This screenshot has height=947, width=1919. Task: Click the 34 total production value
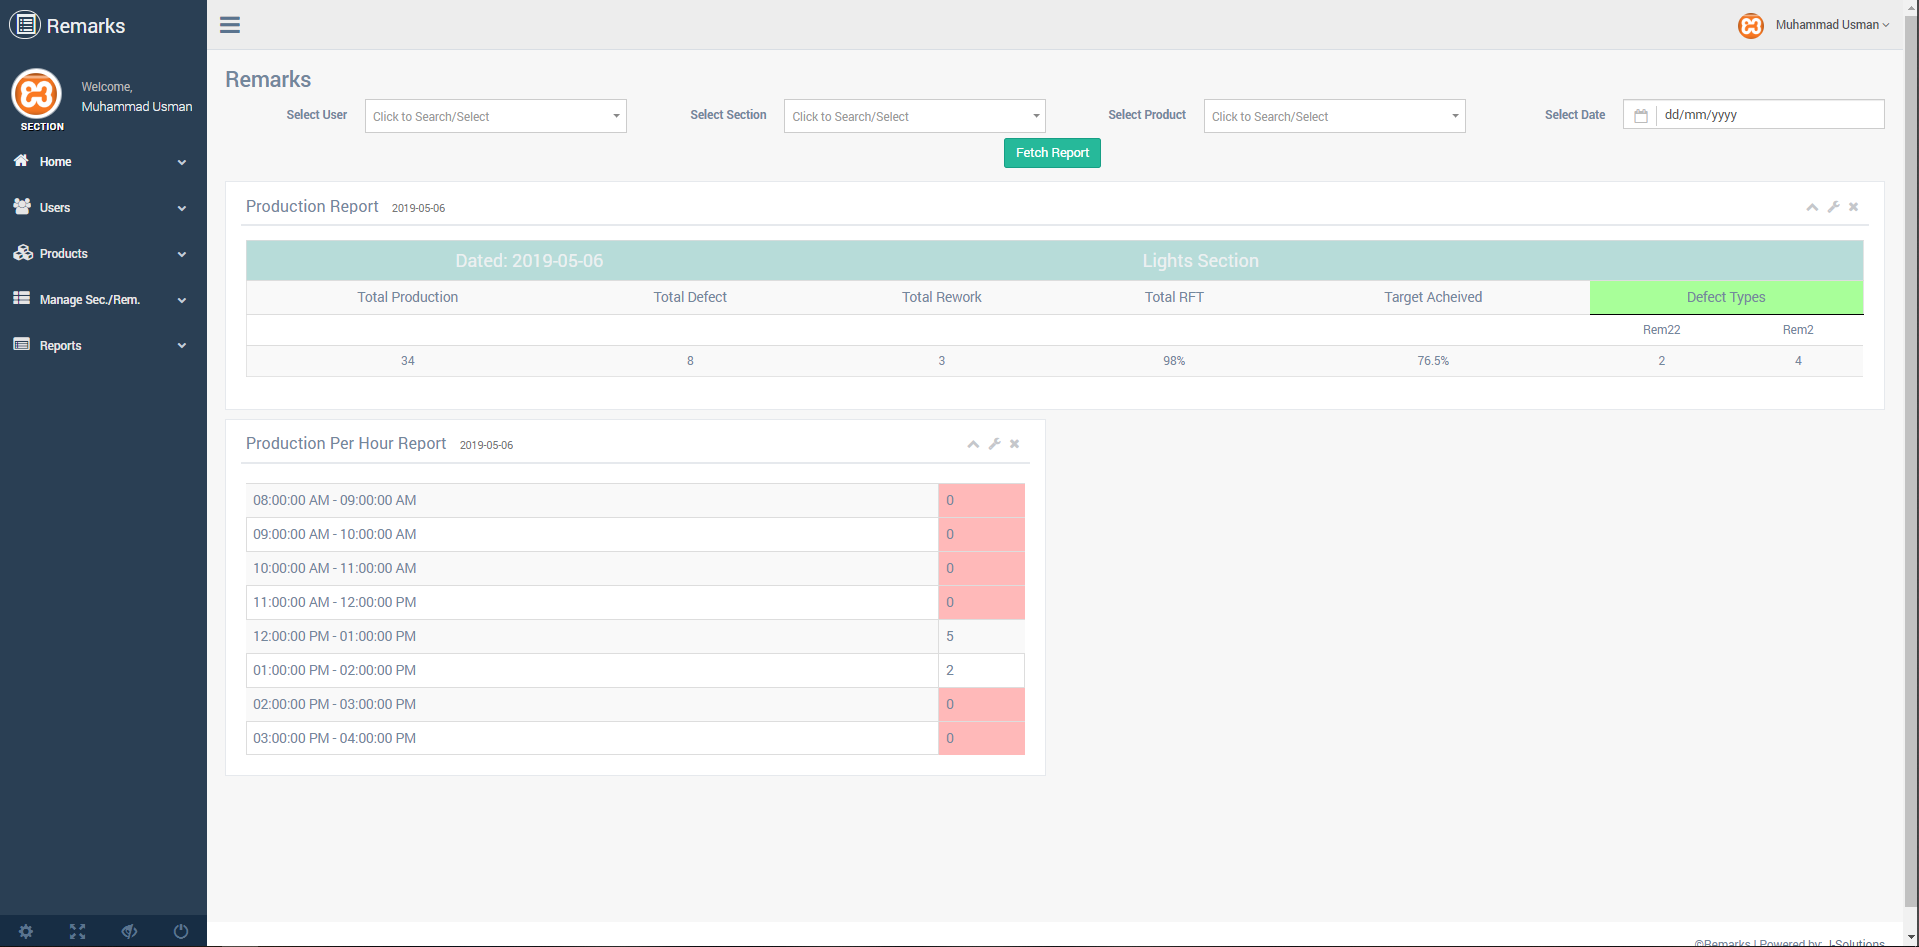[x=408, y=361]
